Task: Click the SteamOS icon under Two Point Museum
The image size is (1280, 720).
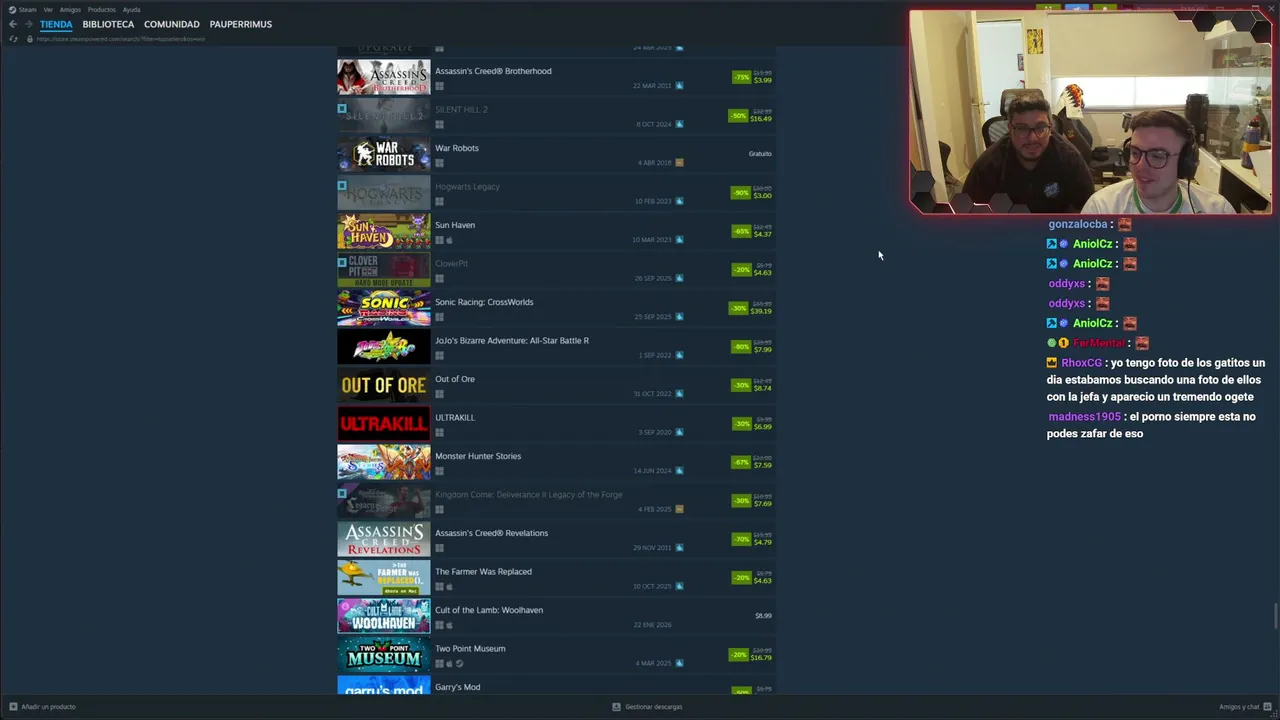Action: click(459, 664)
